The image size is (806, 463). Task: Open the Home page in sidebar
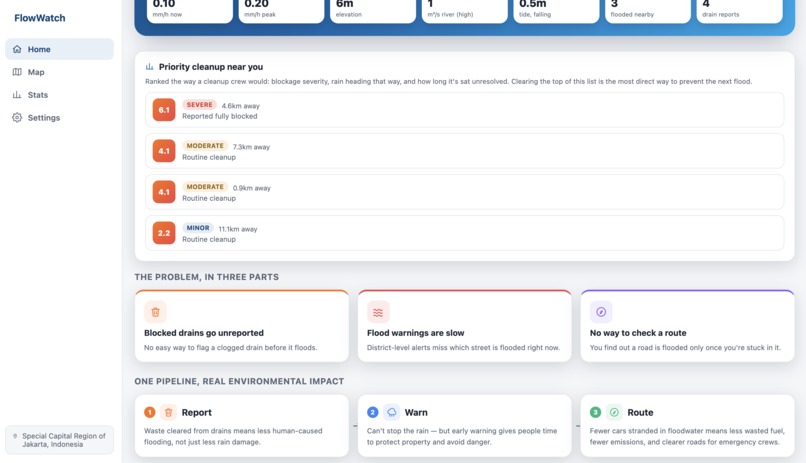(59, 49)
